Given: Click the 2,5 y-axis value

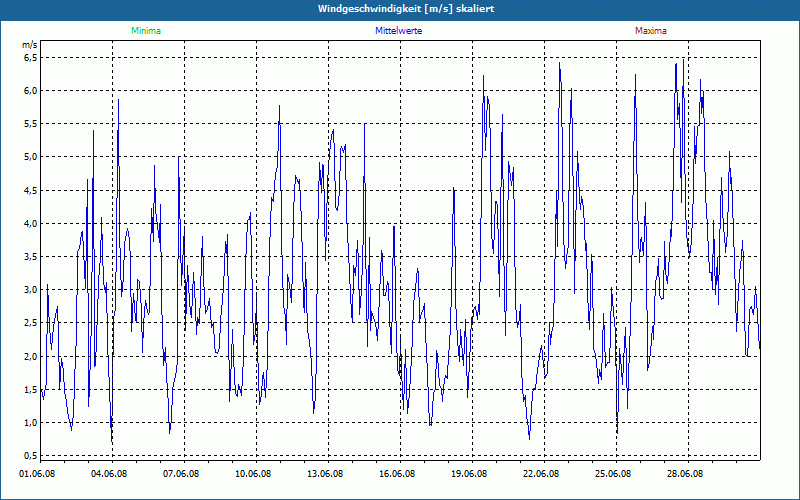Looking at the screenshot, I should coord(31,323).
